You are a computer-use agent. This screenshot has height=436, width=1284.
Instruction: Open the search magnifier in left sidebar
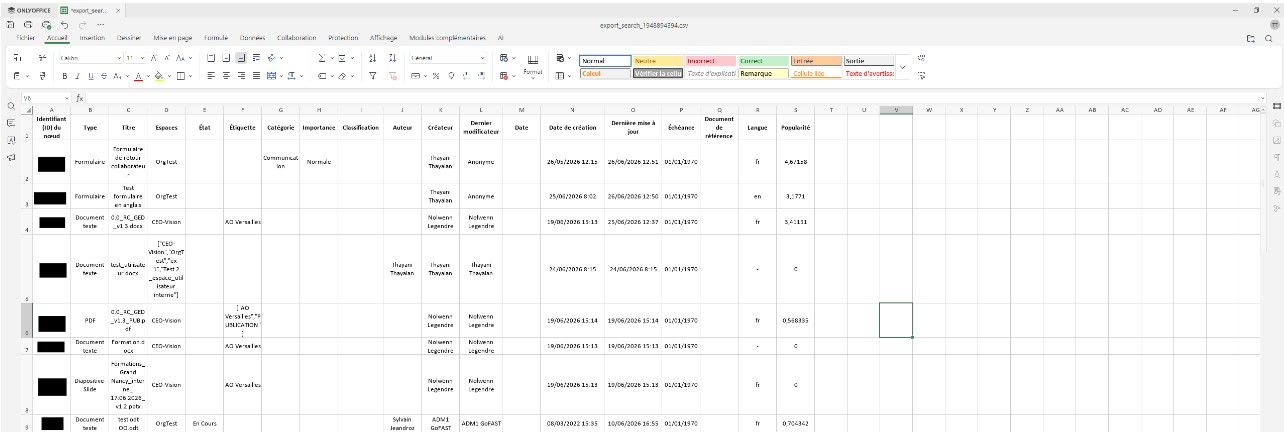click(10, 106)
